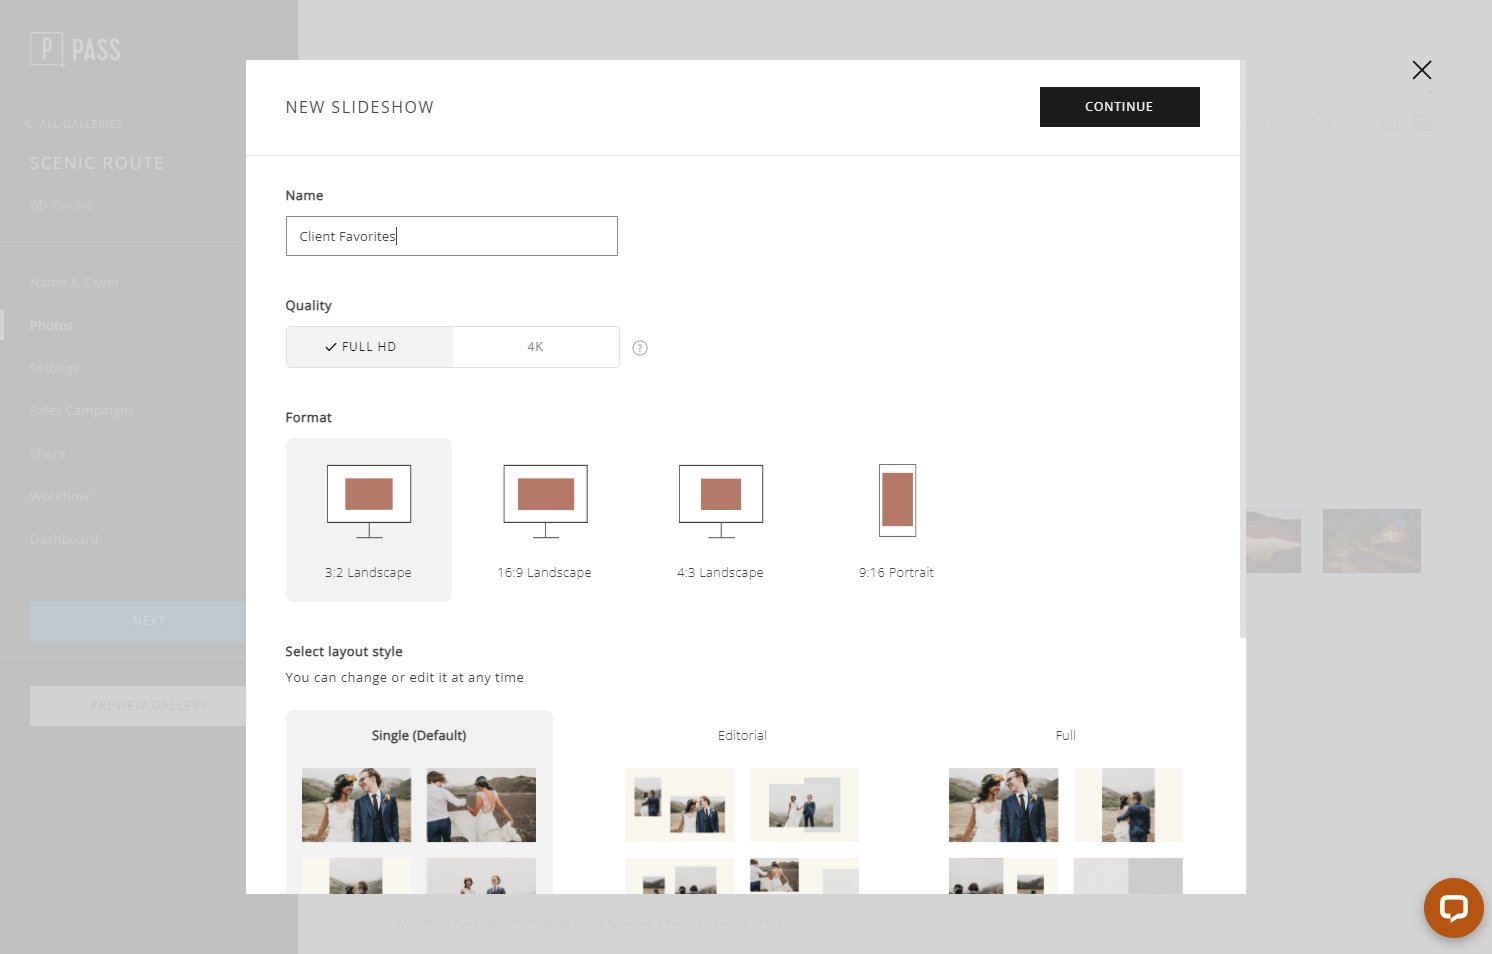
Task: Choose the 16:9 Landscape format
Action: [x=545, y=520]
